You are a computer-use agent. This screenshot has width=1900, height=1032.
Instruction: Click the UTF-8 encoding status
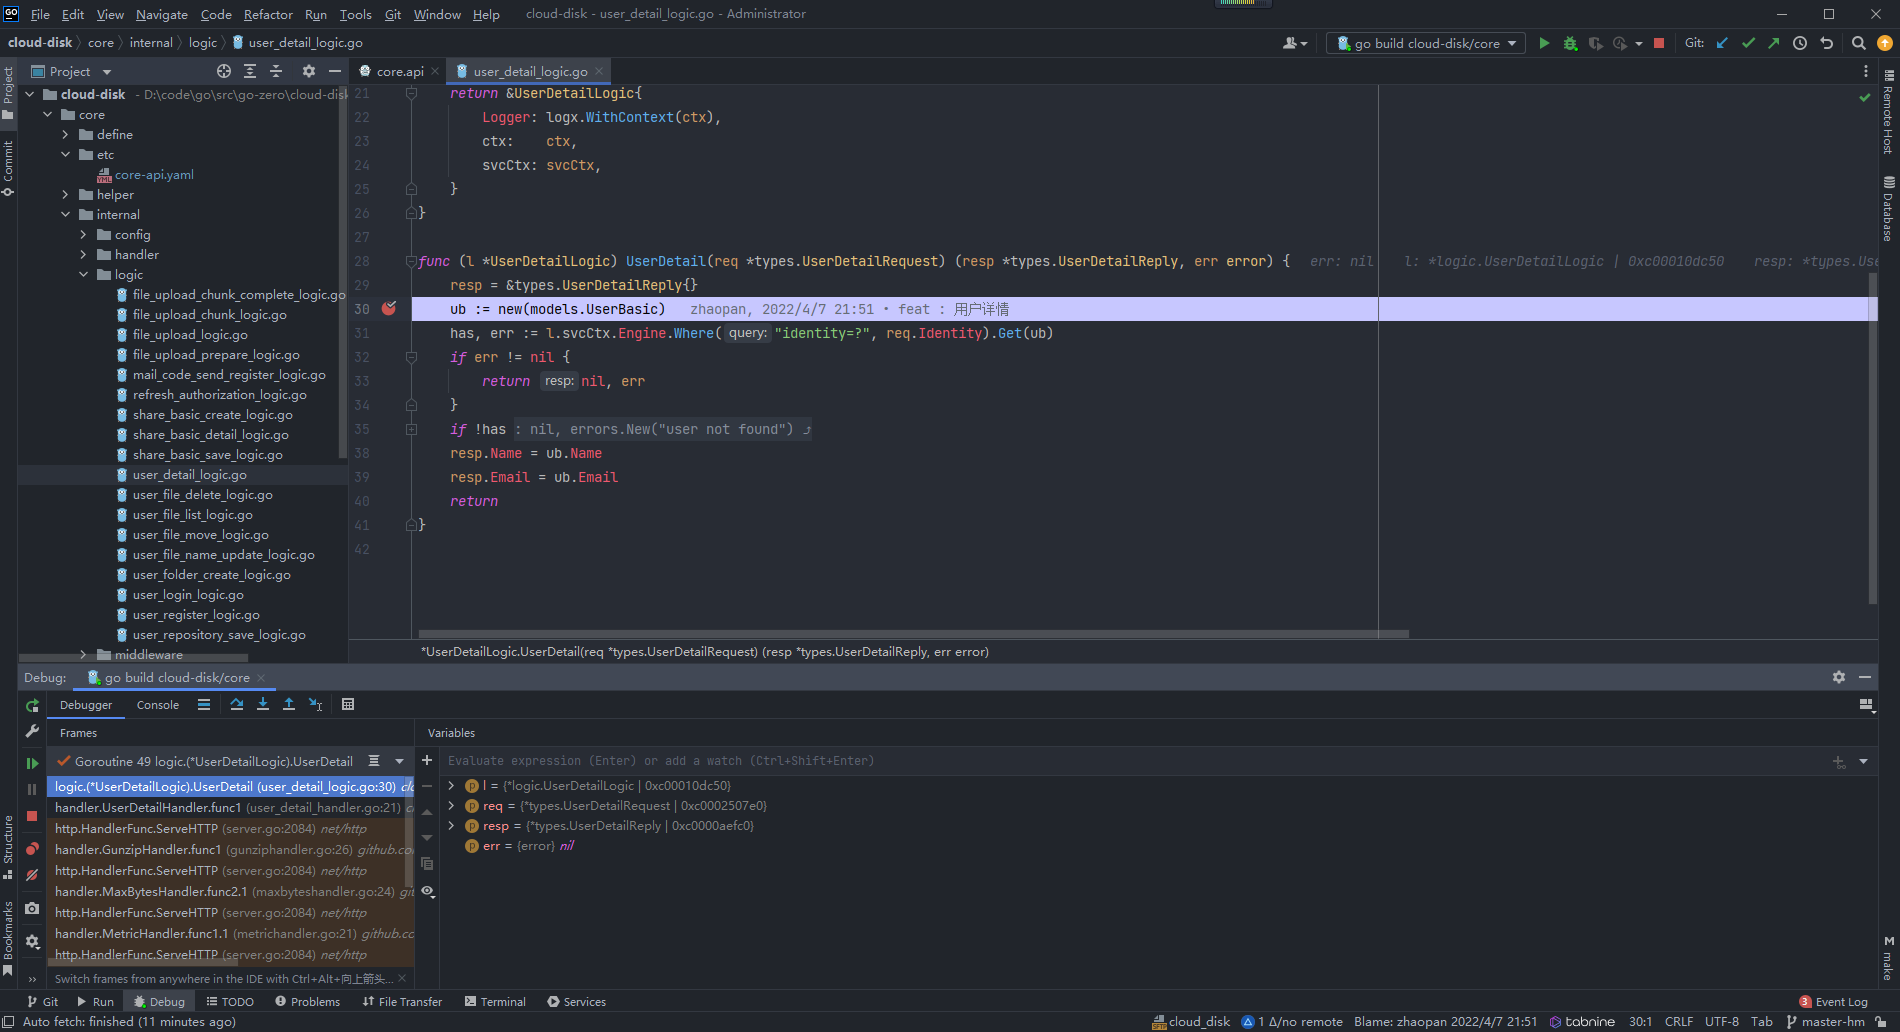1722,1021
